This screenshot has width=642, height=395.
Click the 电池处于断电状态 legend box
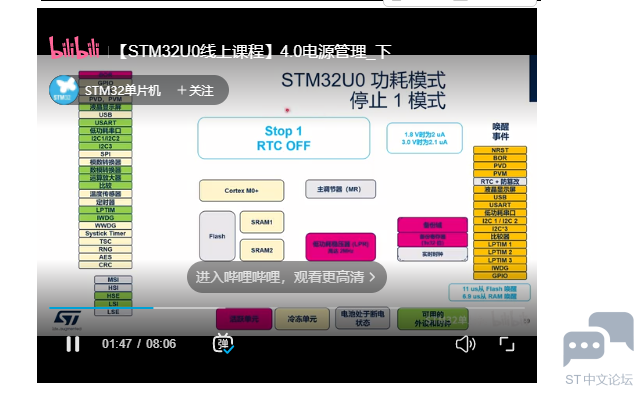362,318
